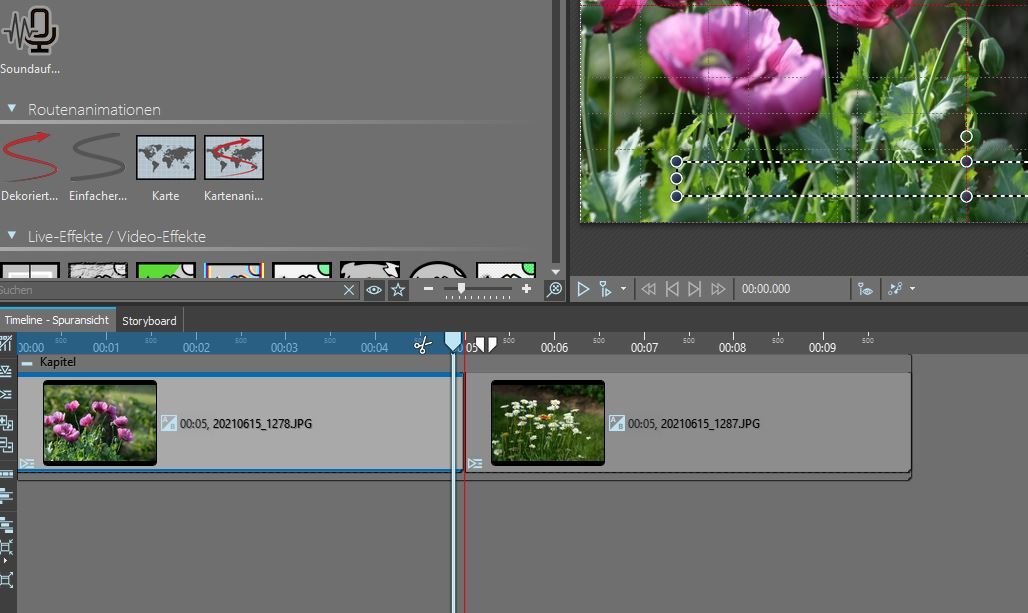Select the white daisies thumbnail 20210615_1287.JPG
This screenshot has height=613, width=1028.
click(548, 422)
